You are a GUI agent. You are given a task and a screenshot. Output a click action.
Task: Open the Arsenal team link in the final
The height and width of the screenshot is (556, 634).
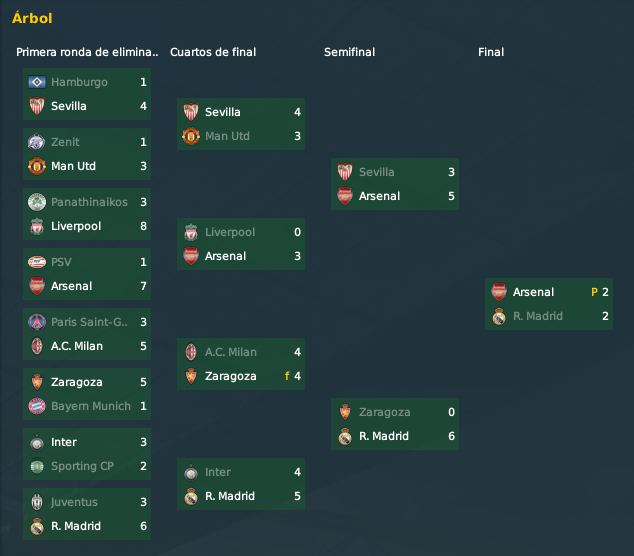point(533,292)
